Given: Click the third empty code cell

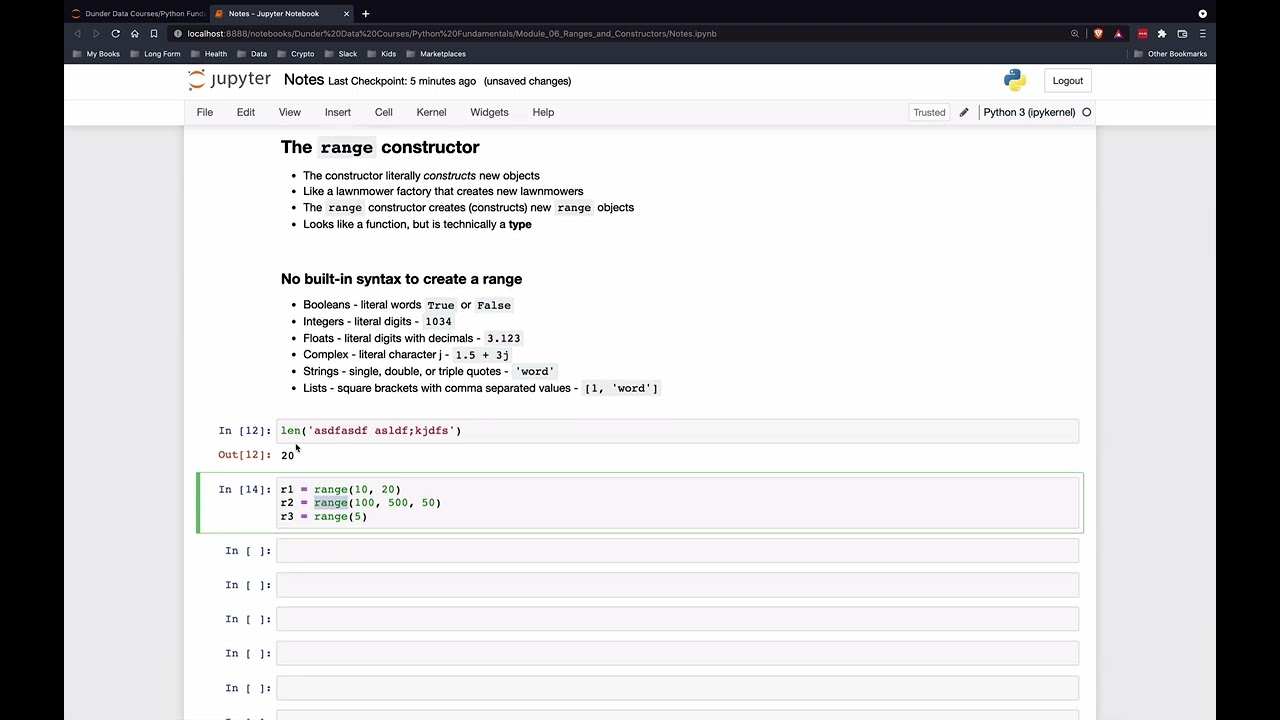Looking at the screenshot, I should tap(678, 619).
